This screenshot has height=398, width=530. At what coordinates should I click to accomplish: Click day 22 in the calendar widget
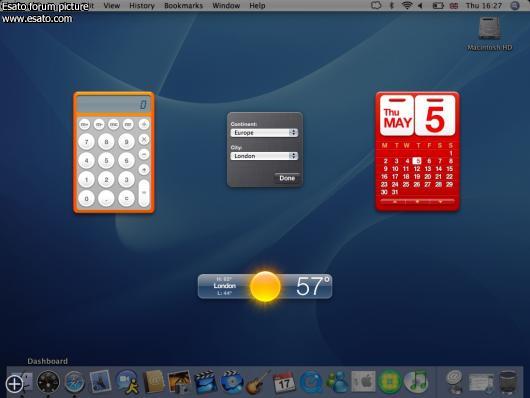(449, 177)
